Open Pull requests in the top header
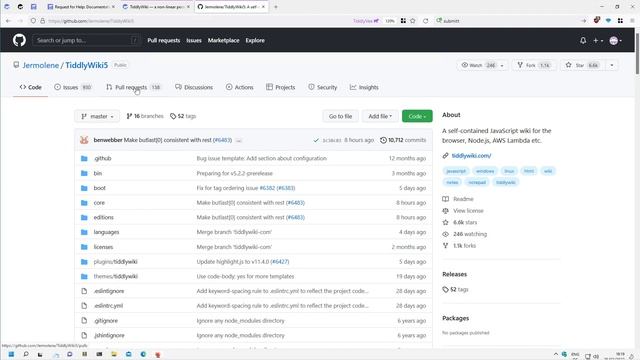Screen dimensions: 640x360 point(163,40)
